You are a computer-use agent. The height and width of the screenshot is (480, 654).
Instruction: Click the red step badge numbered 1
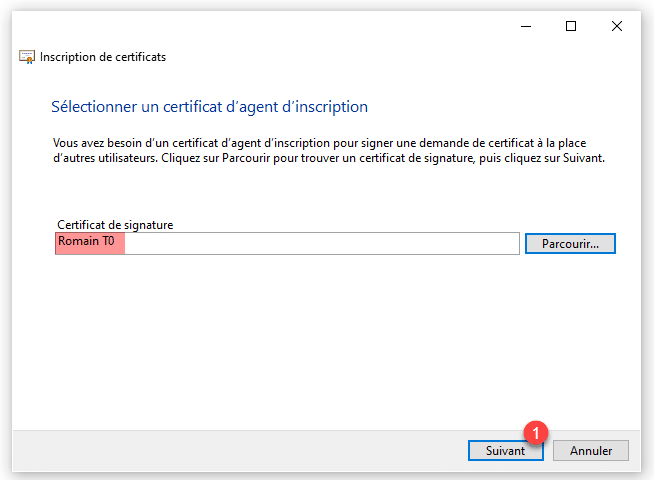(x=537, y=433)
